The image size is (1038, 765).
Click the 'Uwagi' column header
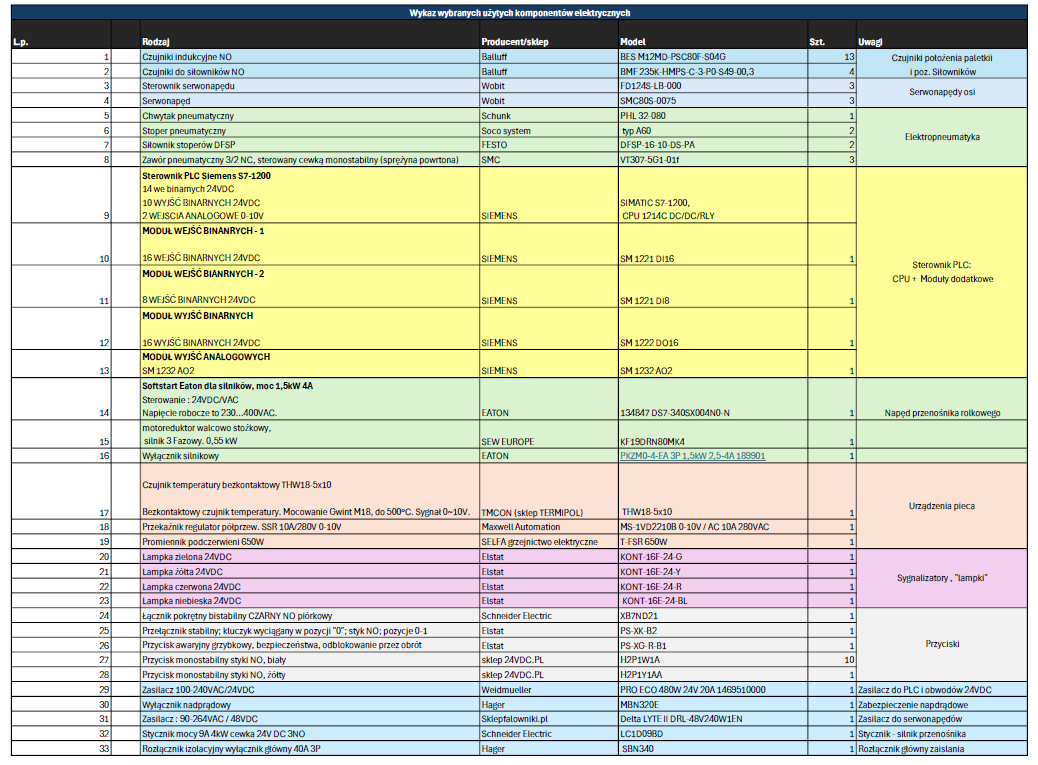click(x=870, y=42)
